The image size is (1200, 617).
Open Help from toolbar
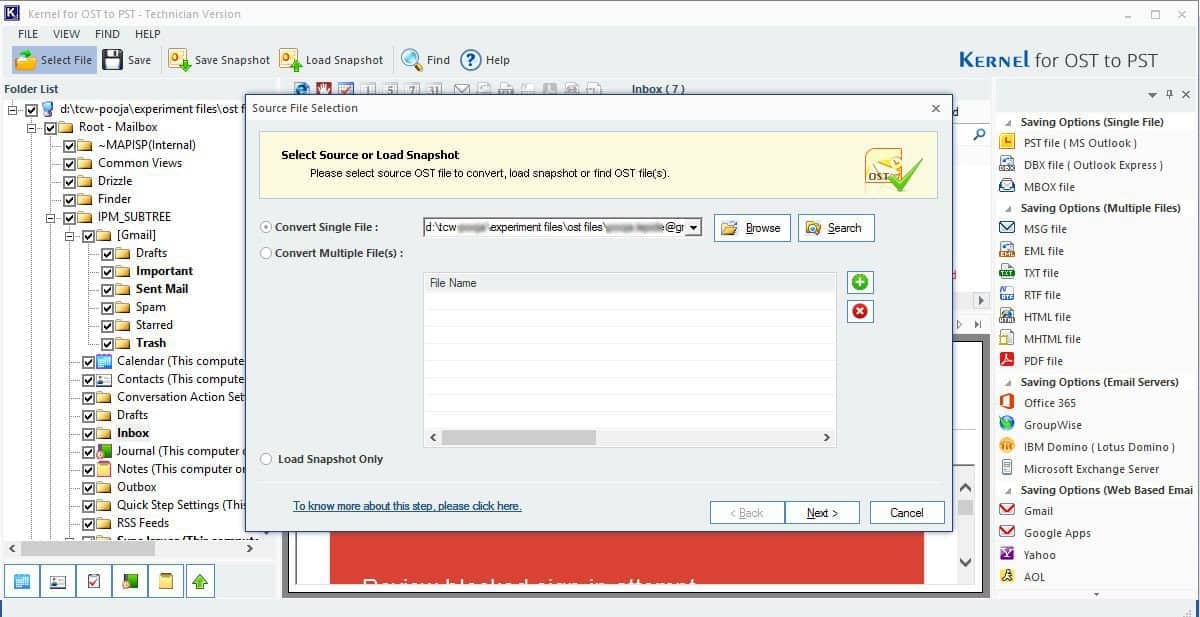[485, 60]
